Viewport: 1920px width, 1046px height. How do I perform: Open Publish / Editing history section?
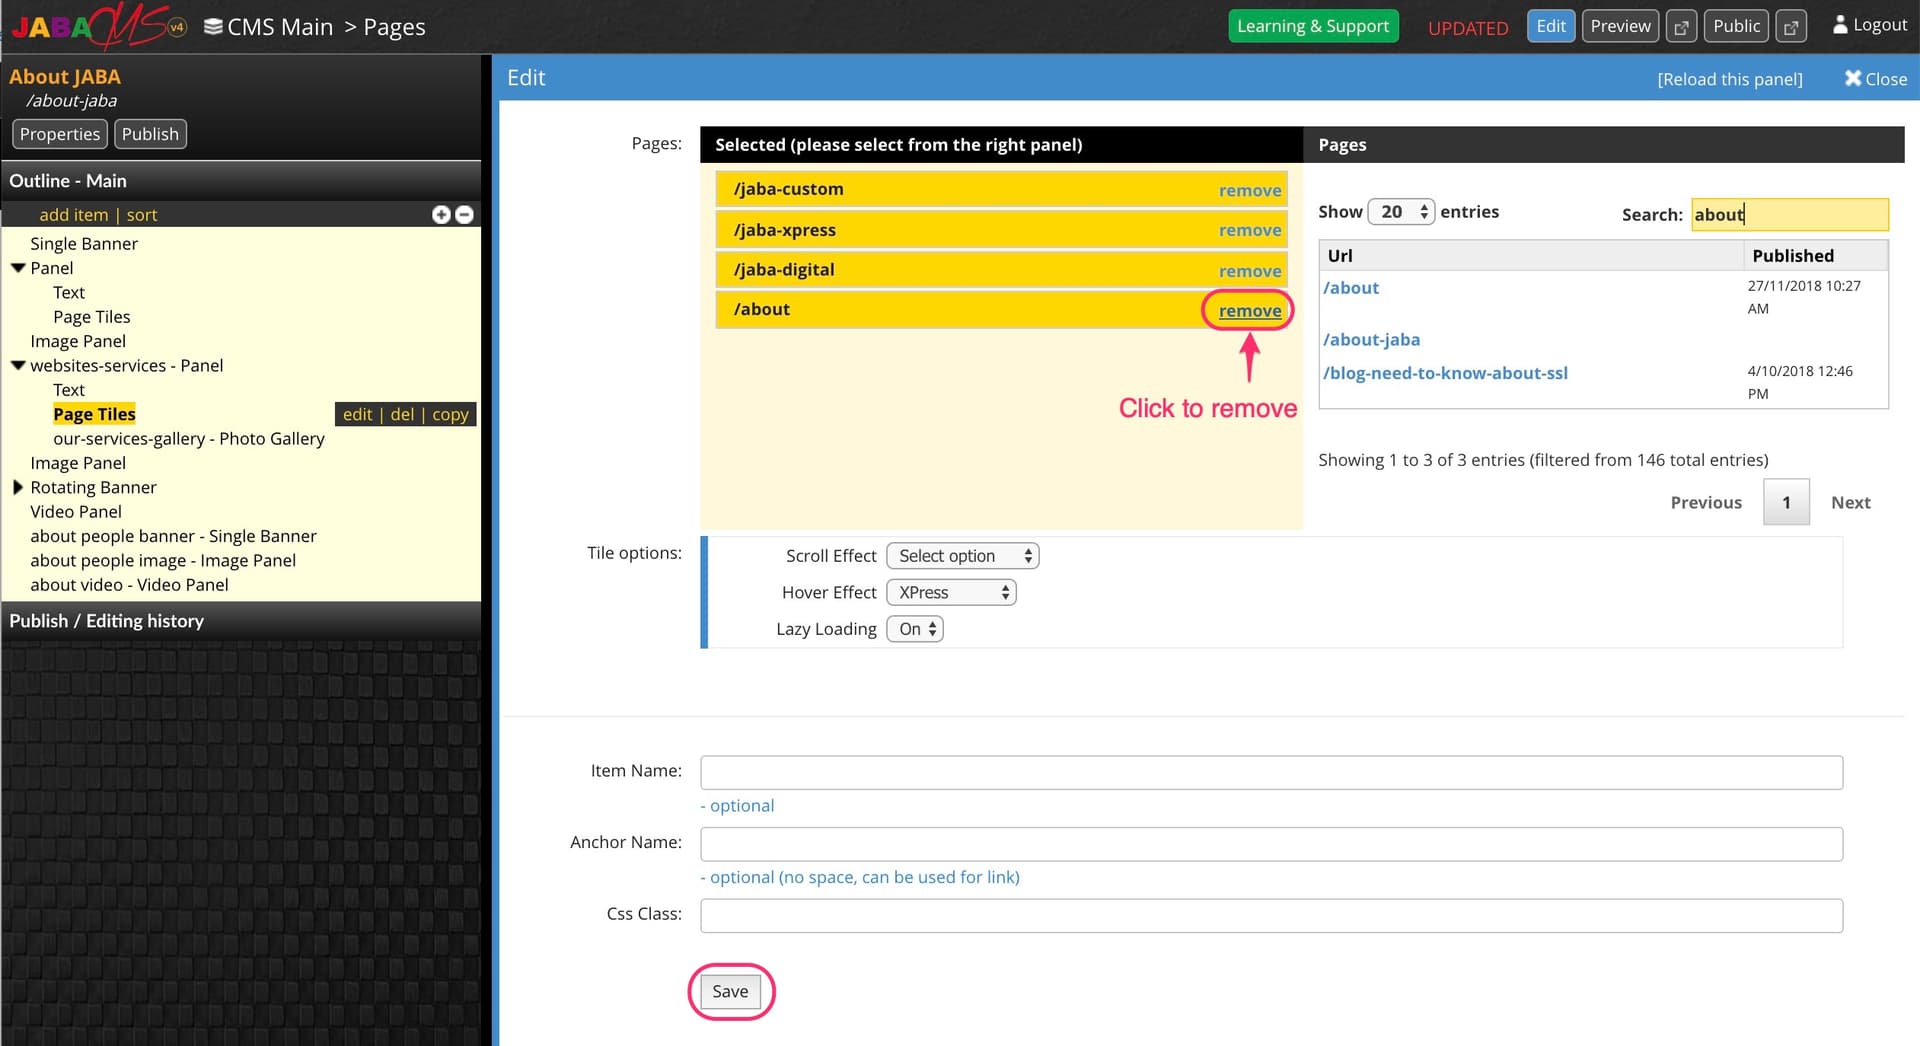coord(241,621)
